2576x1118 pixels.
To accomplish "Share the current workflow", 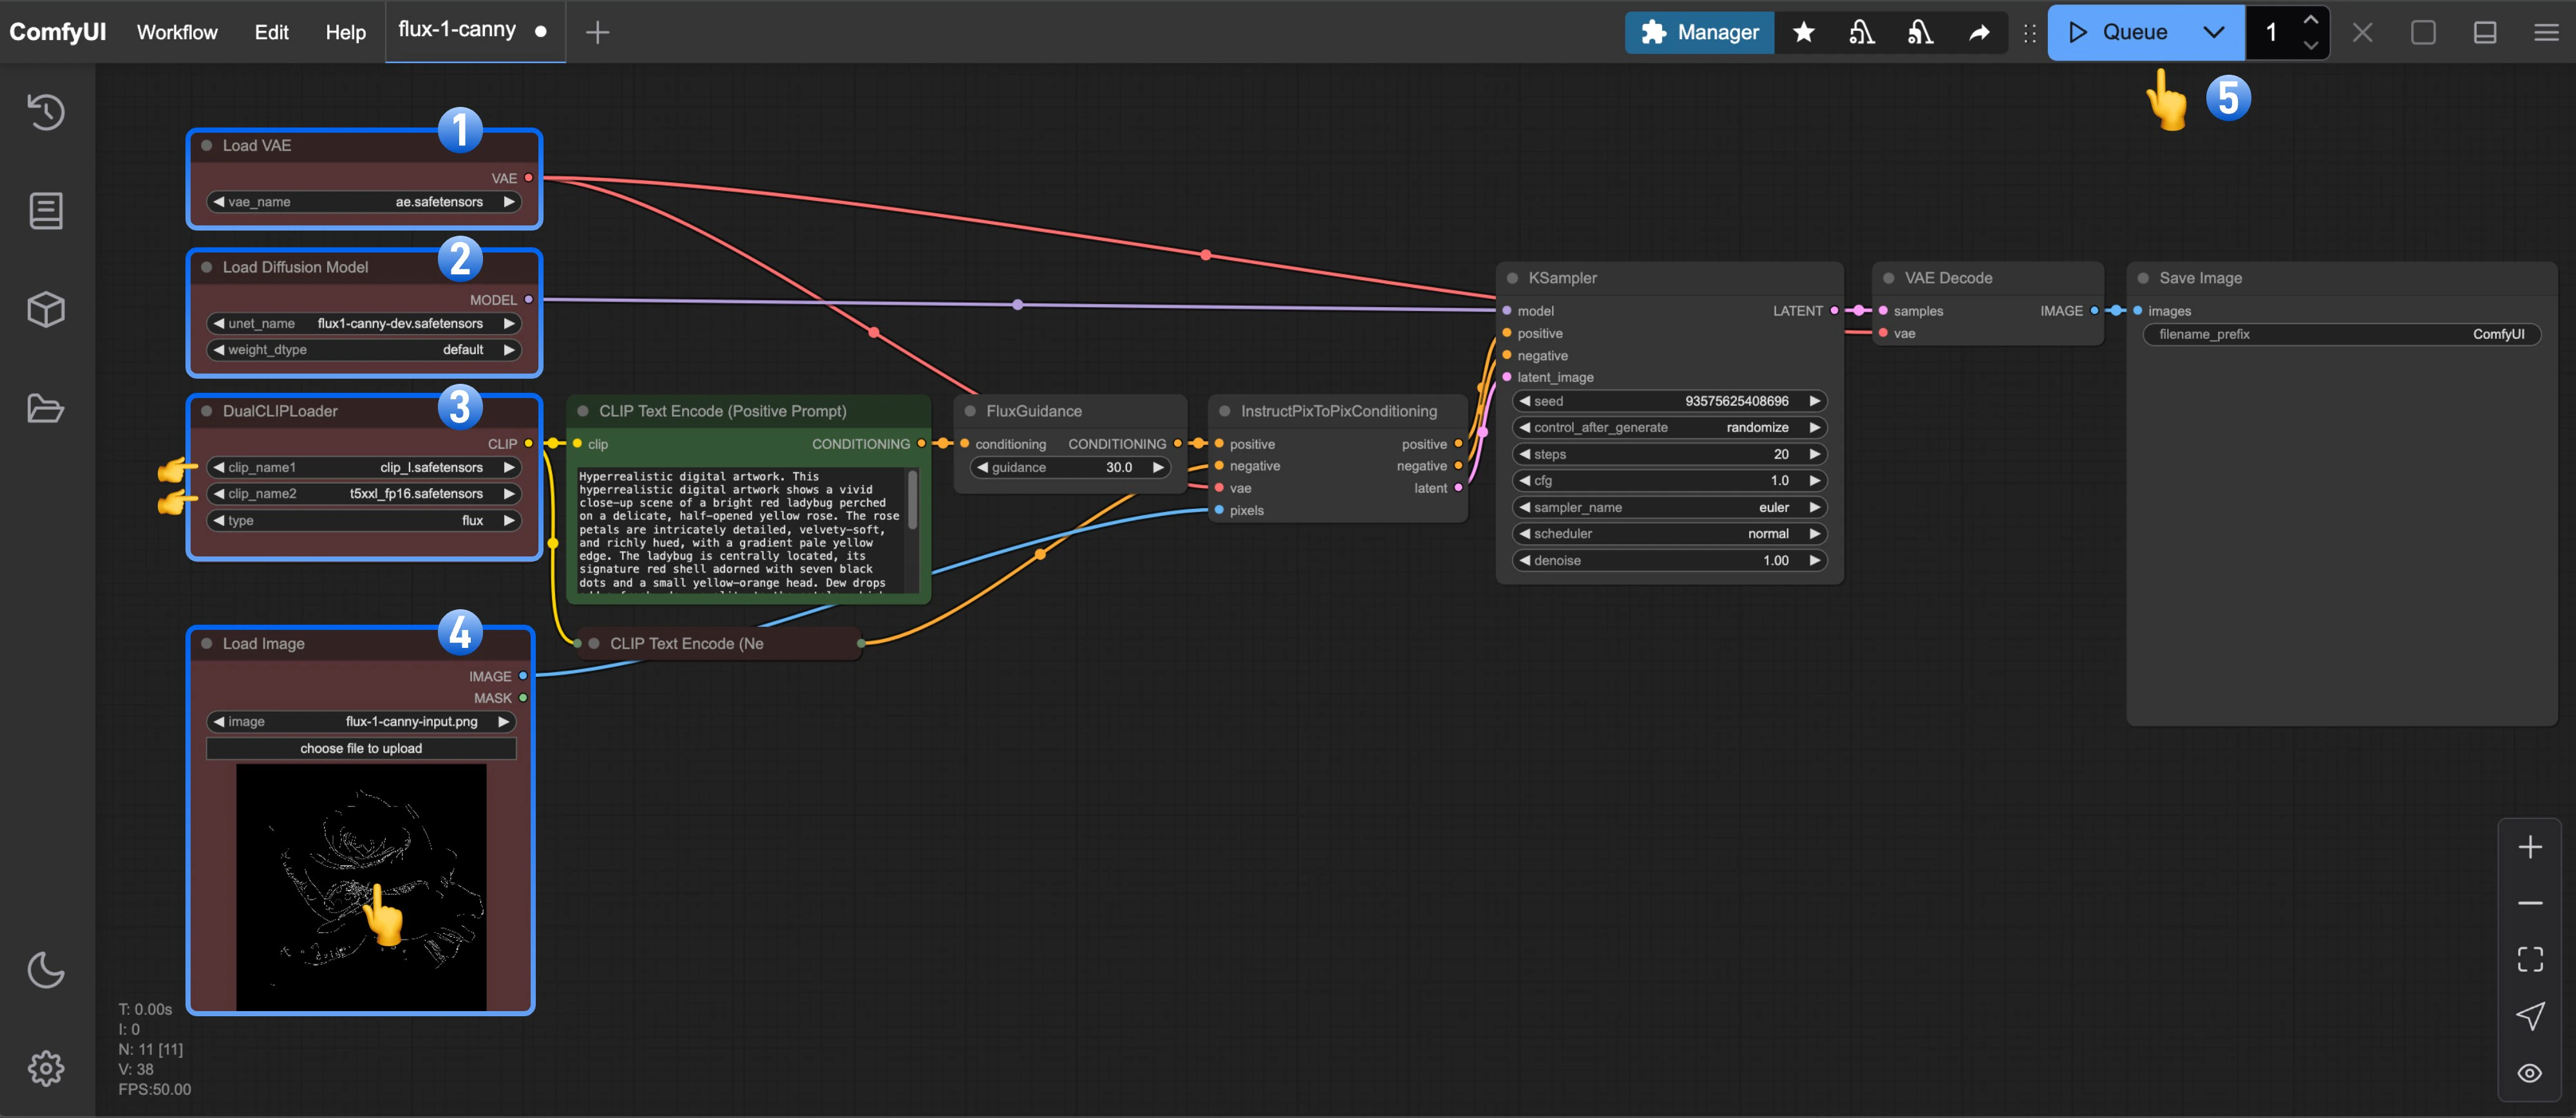I will pos(1979,32).
